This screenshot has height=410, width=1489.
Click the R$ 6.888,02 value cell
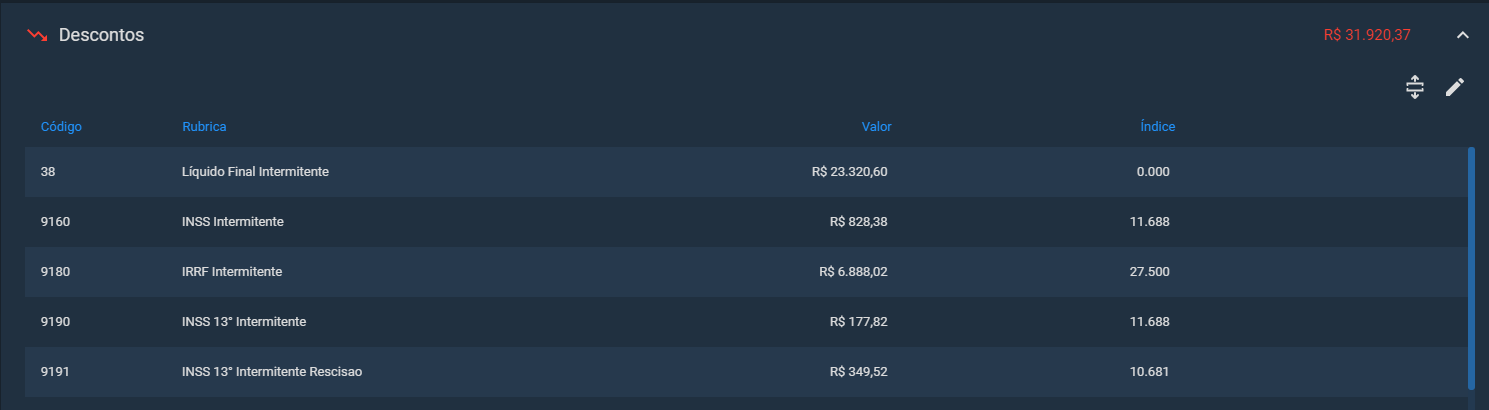click(853, 272)
